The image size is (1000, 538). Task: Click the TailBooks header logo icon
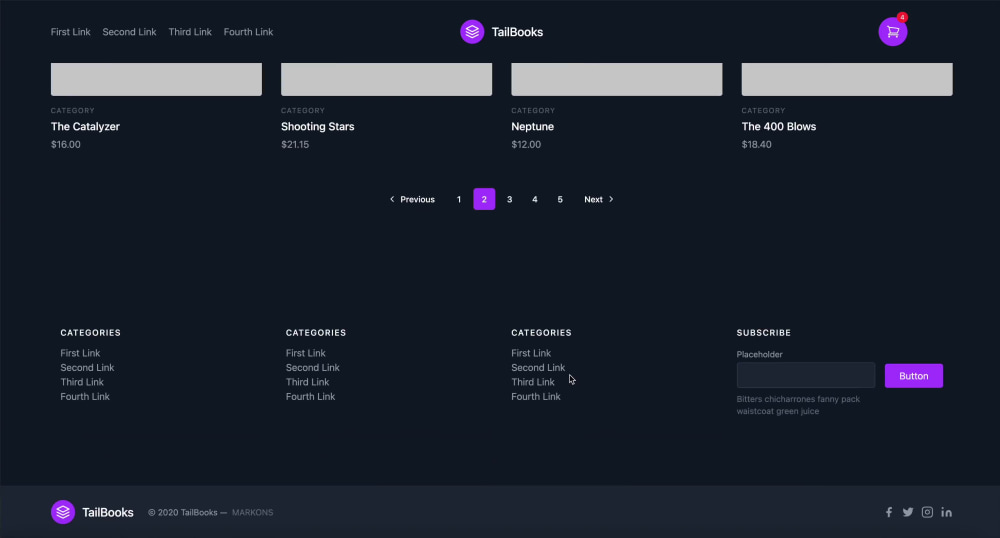[x=472, y=32]
